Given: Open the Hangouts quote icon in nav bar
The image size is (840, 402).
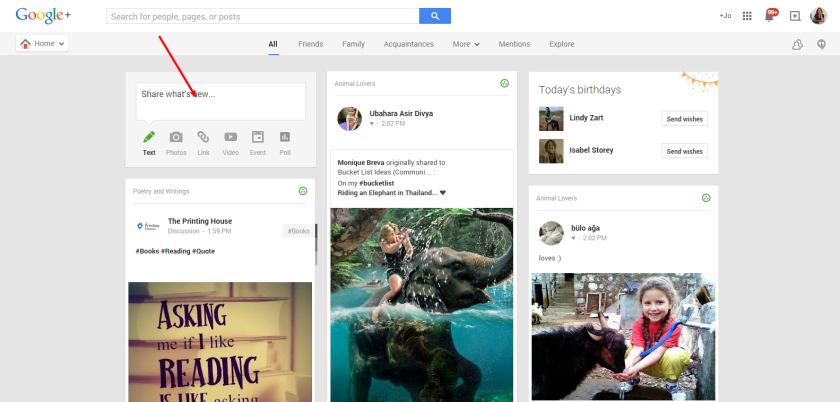Looking at the screenshot, I should (x=821, y=44).
